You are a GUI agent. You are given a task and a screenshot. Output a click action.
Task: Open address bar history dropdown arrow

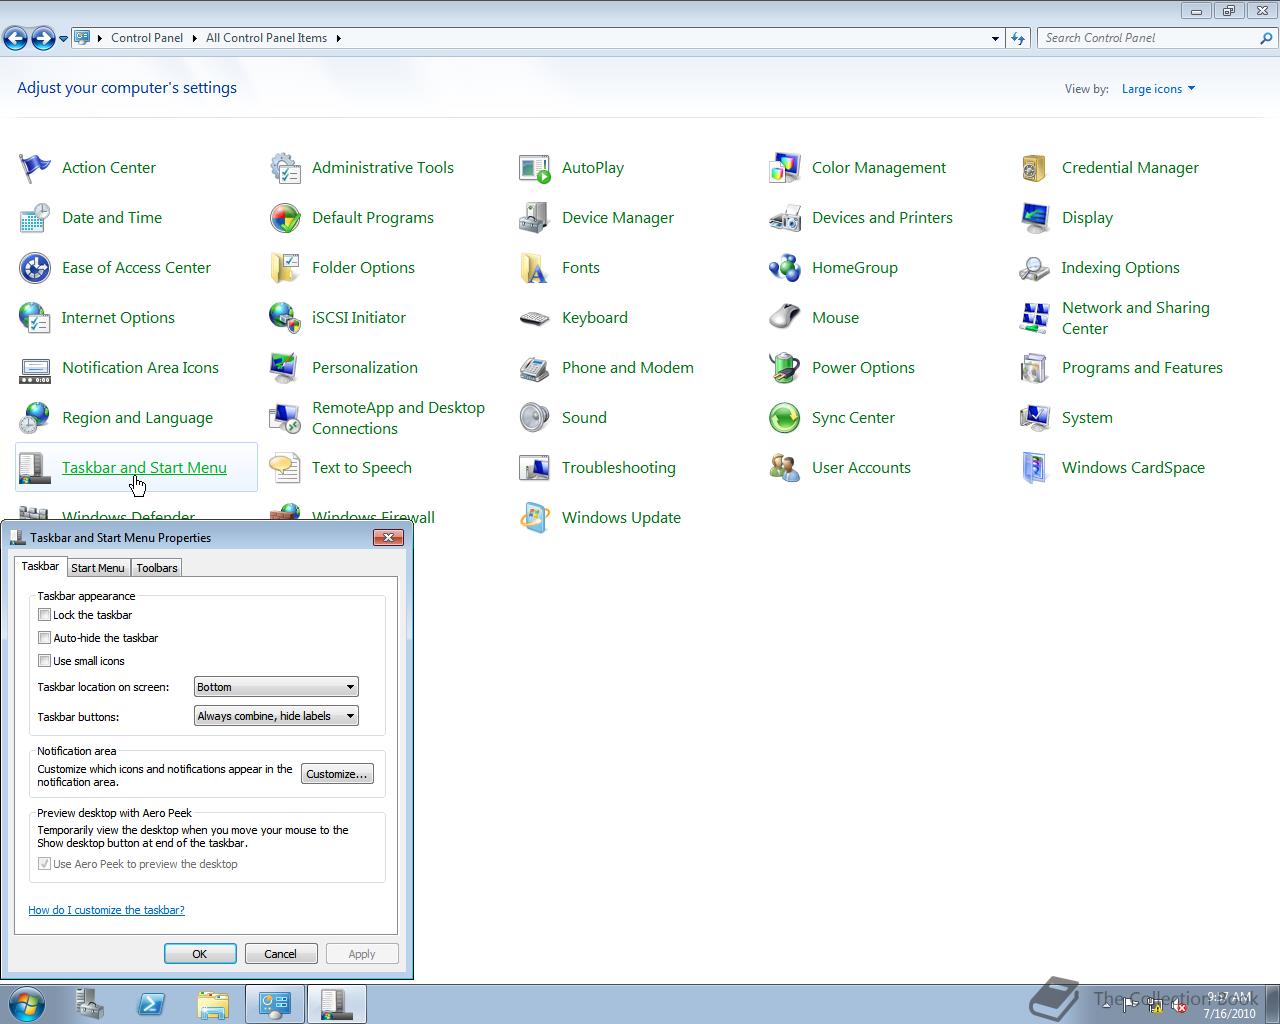pyautogui.click(x=995, y=38)
